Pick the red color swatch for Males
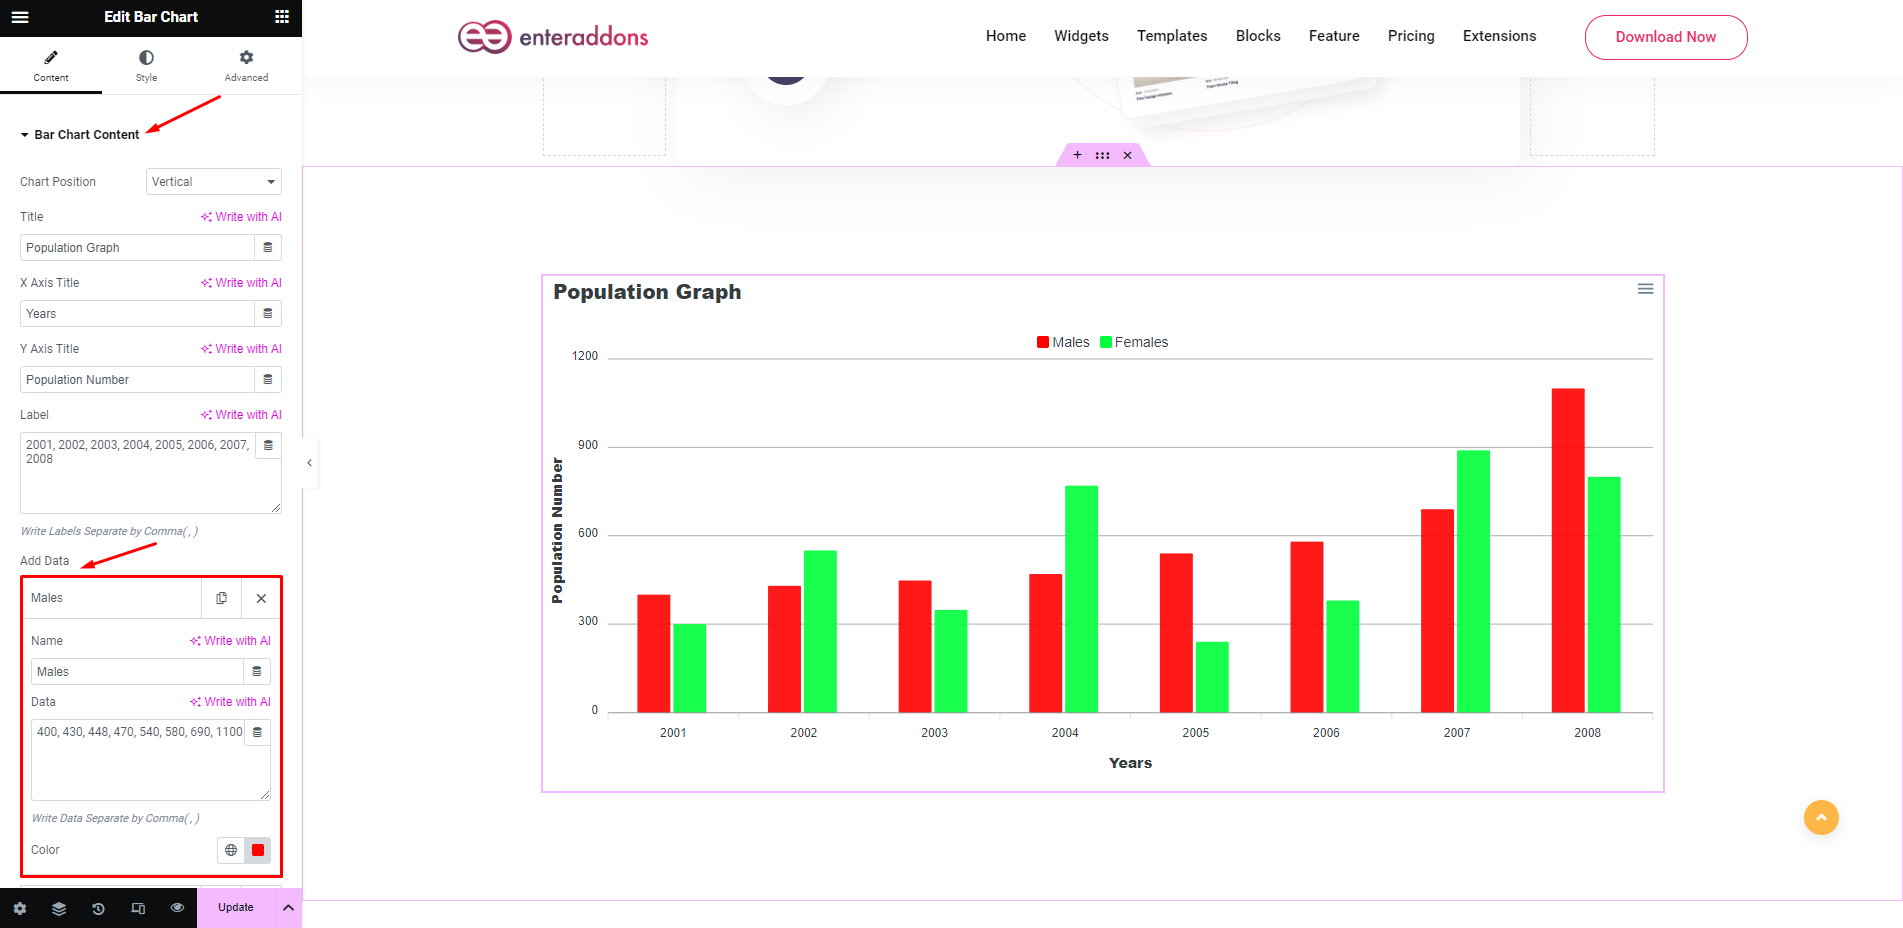 (x=258, y=850)
